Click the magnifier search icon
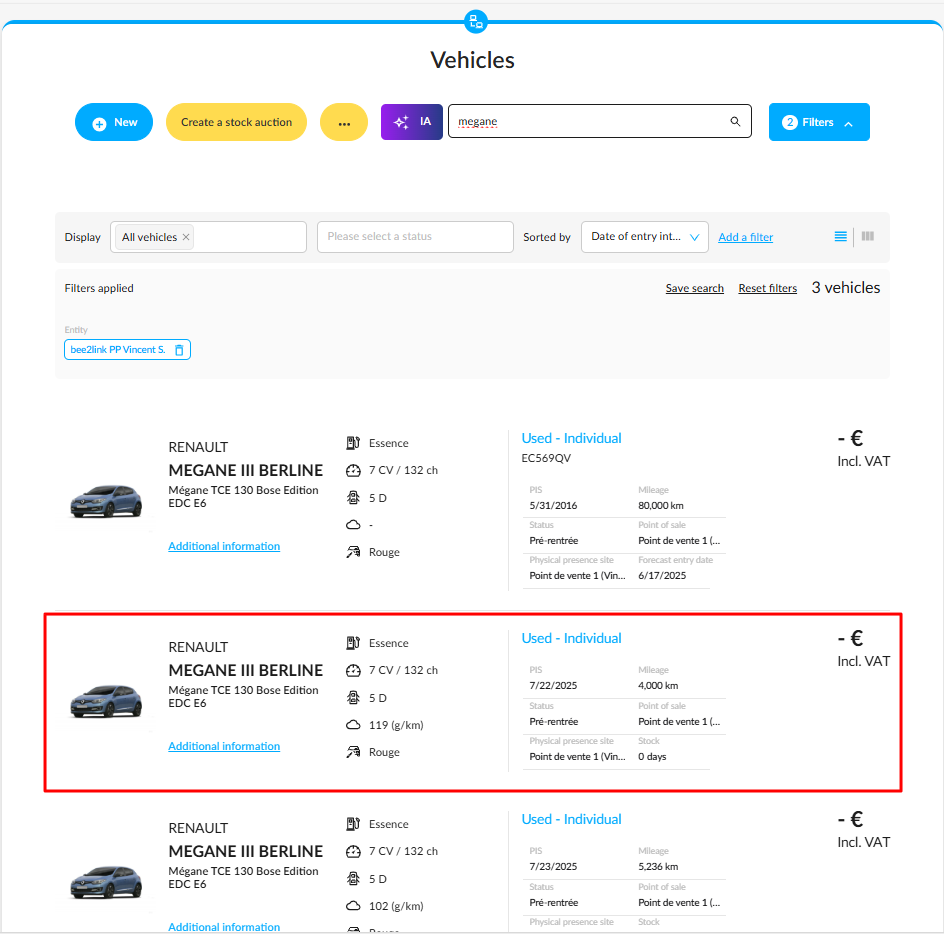The image size is (944, 934). pyautogui.click(x=735, y=121)
